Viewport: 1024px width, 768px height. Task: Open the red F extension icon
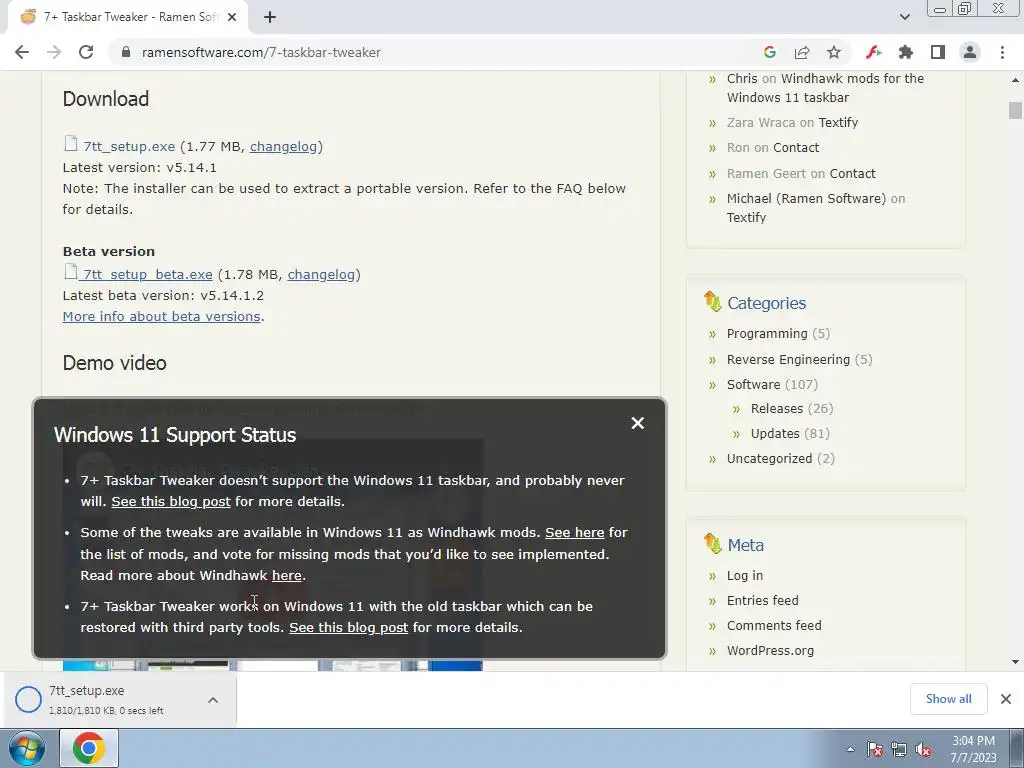[873, 52]
